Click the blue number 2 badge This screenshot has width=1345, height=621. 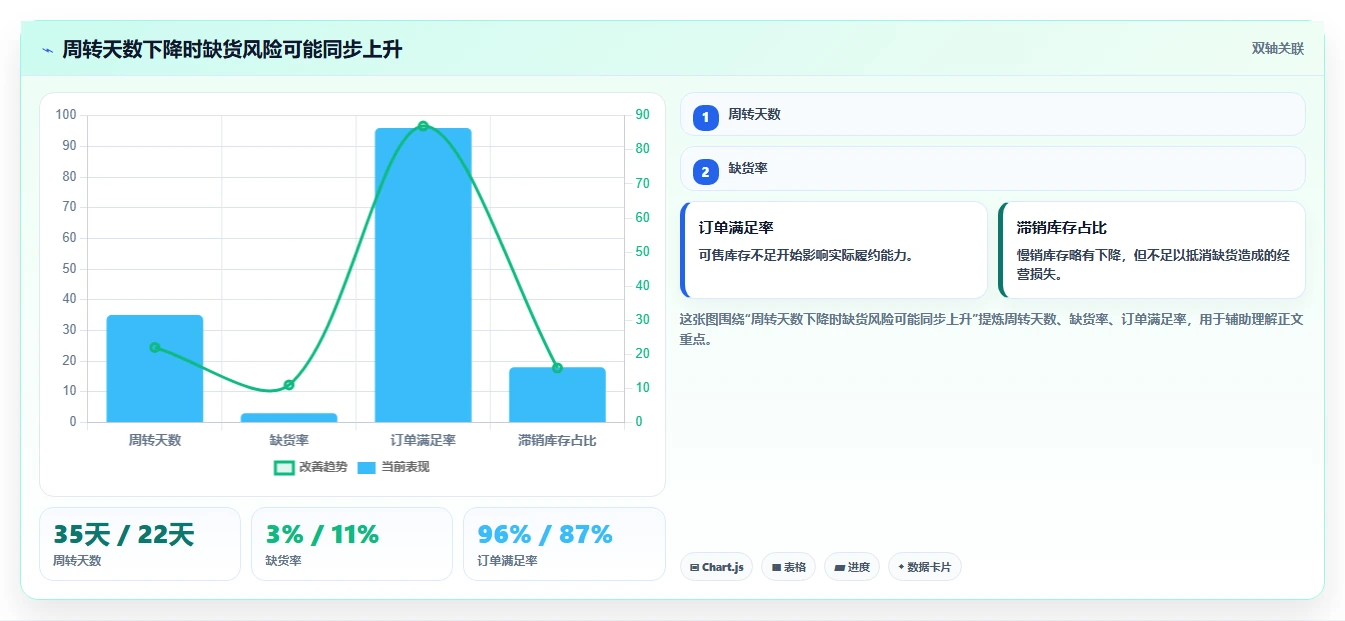coord(706,172)
